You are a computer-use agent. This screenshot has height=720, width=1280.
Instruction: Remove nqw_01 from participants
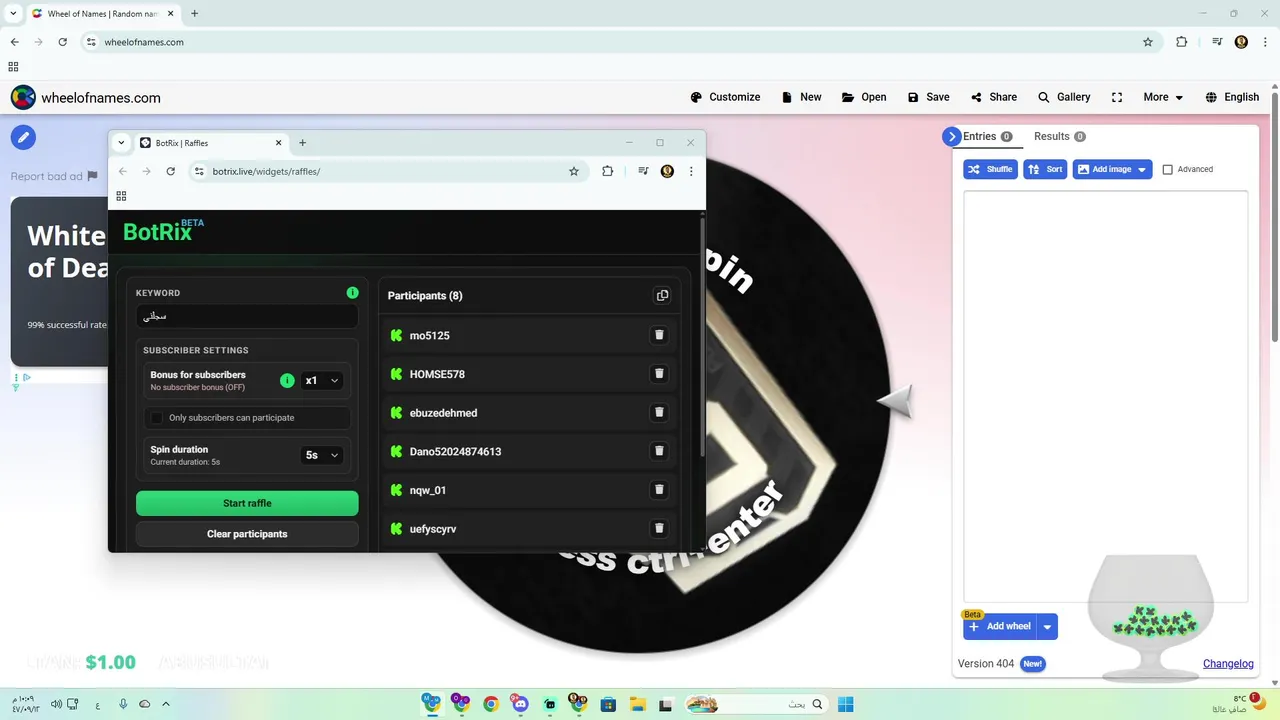(x=659, y=490)
